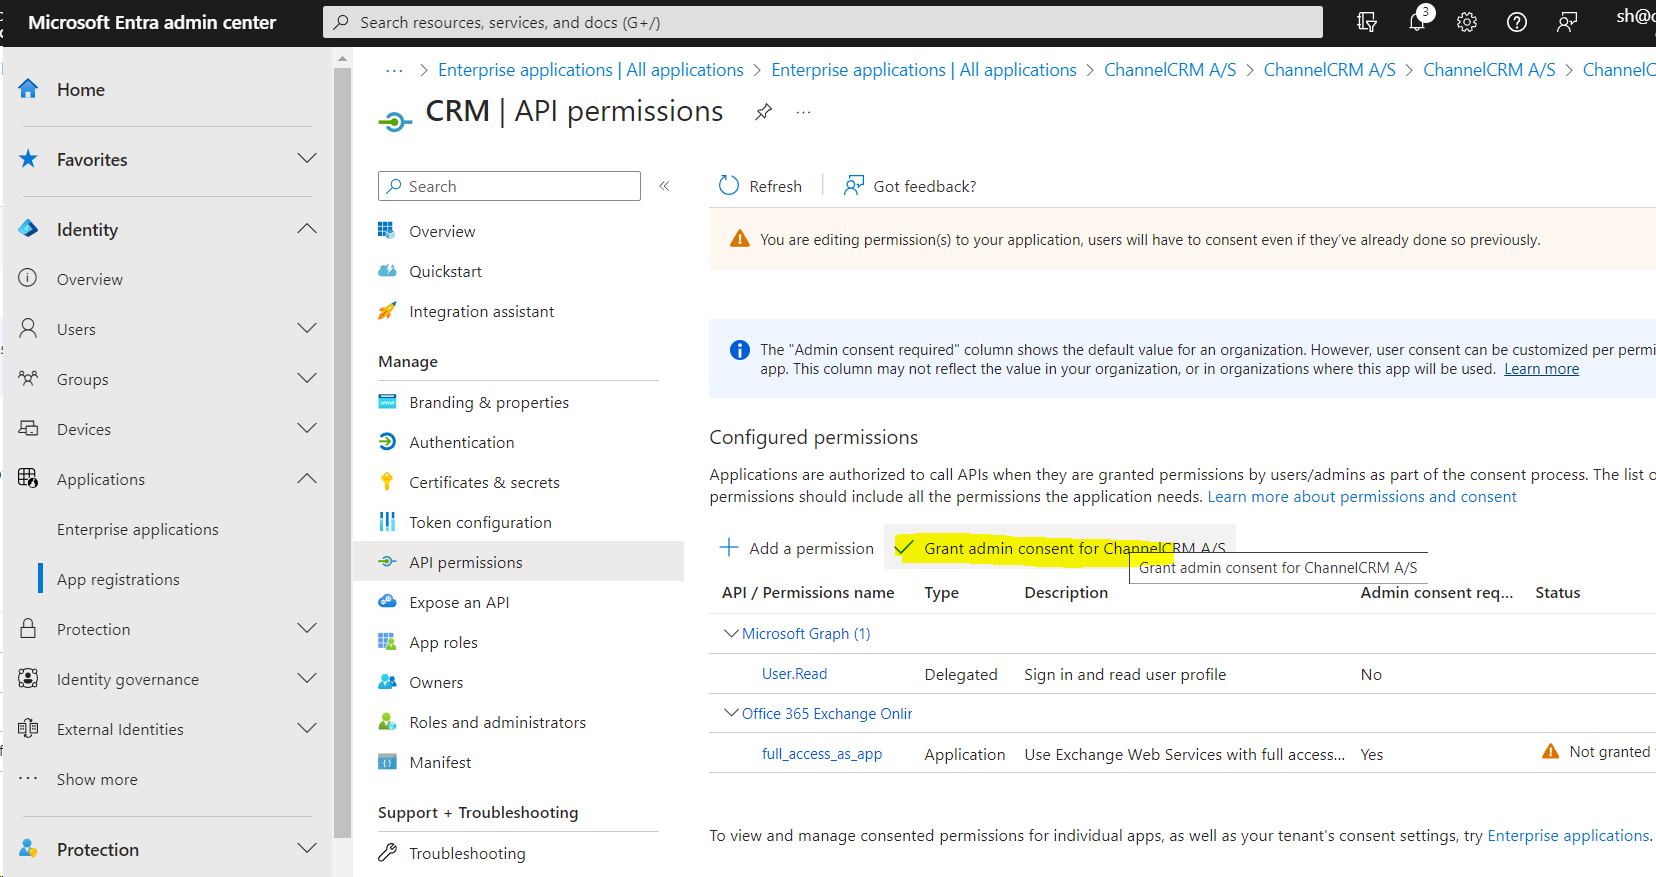Click the help question mark icon

1517,22
